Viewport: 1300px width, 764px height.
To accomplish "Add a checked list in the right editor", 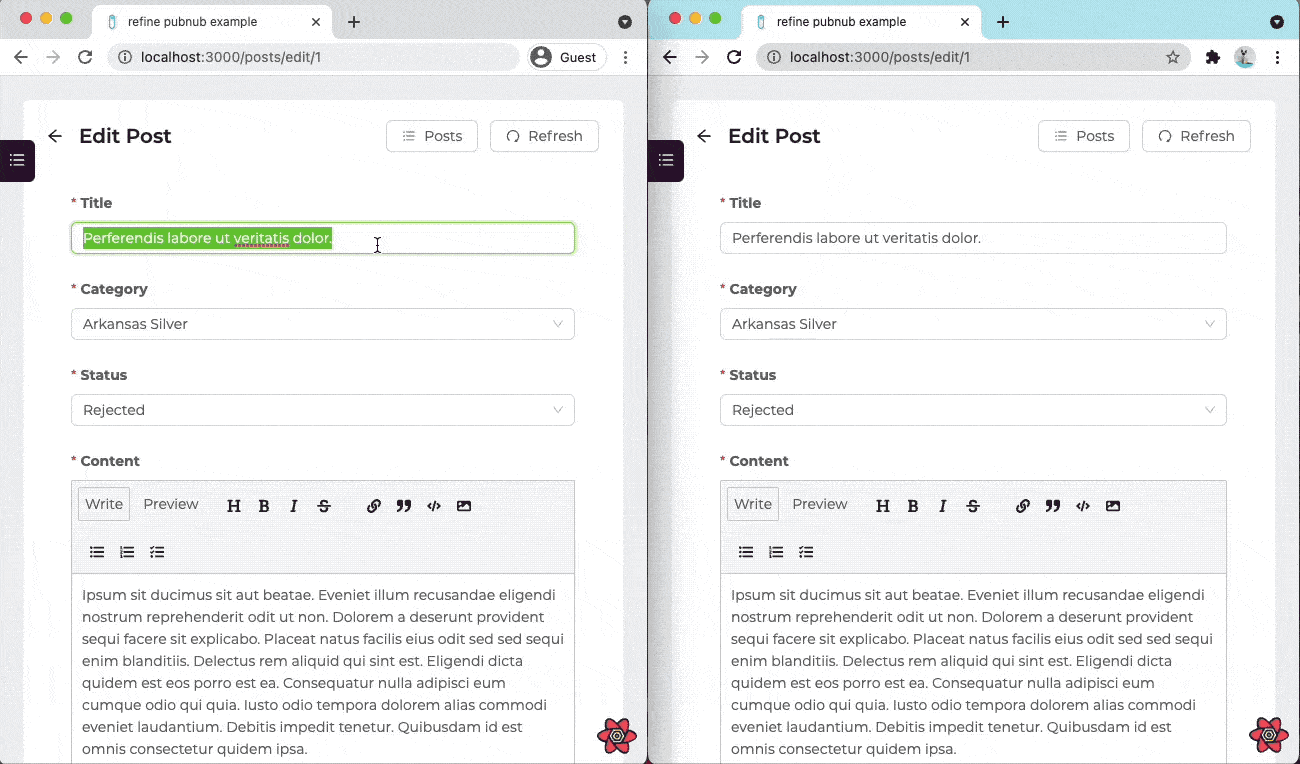I will coord(806,552).
